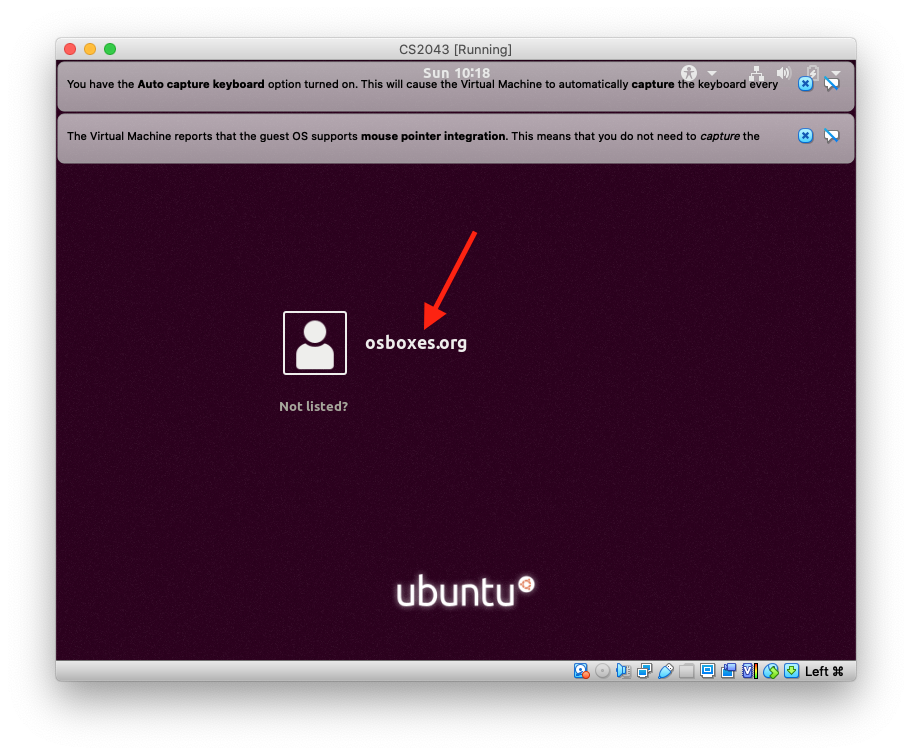
Task: Select the osboxes.org user account
Action: pos(415,343)
